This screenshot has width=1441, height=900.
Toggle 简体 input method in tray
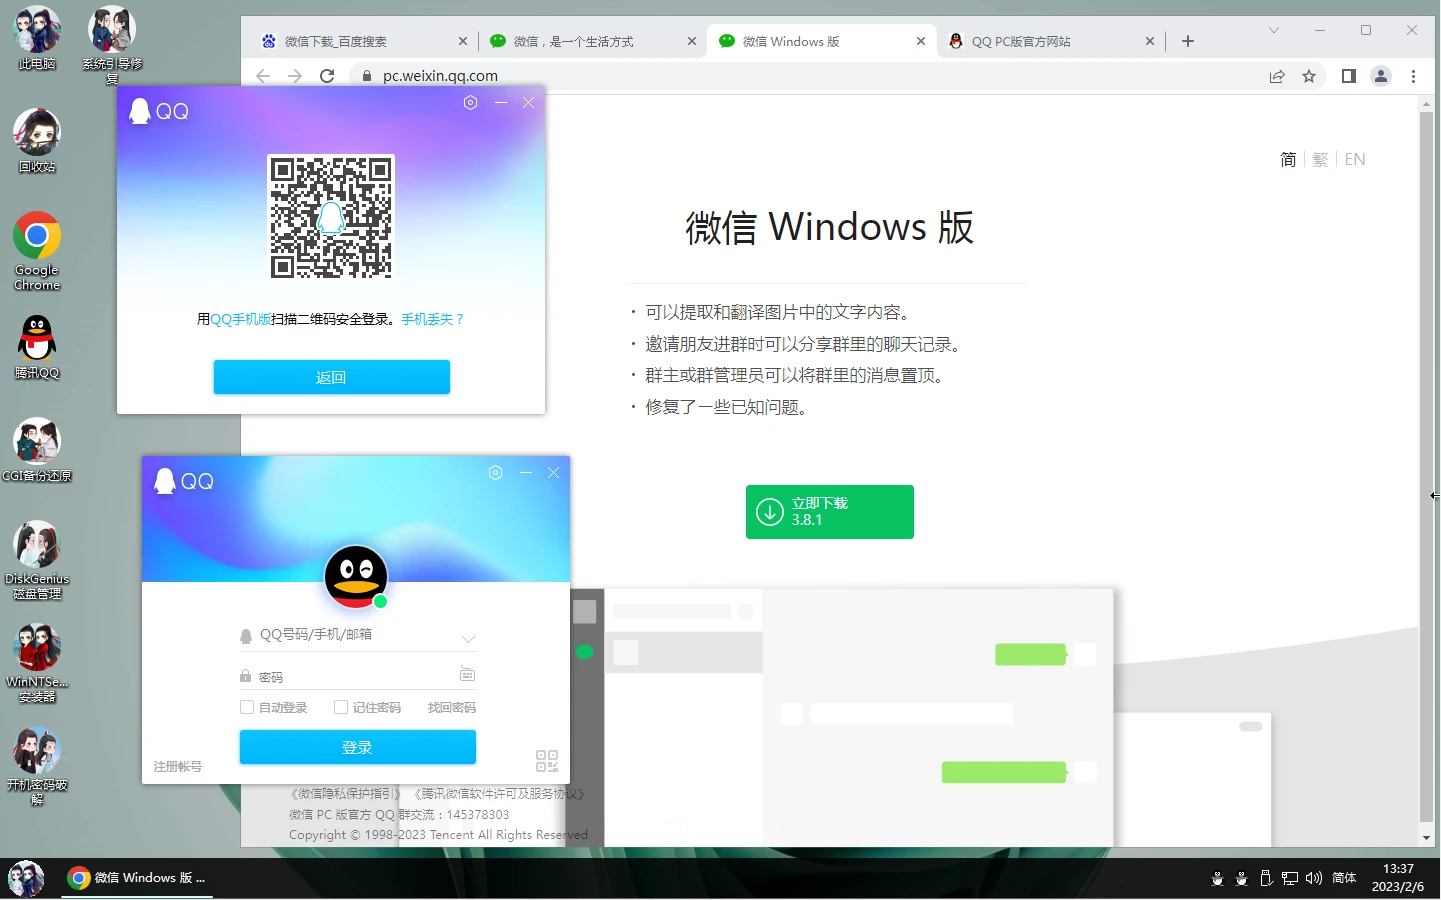pyautogui.click(x=1344, y=878)
